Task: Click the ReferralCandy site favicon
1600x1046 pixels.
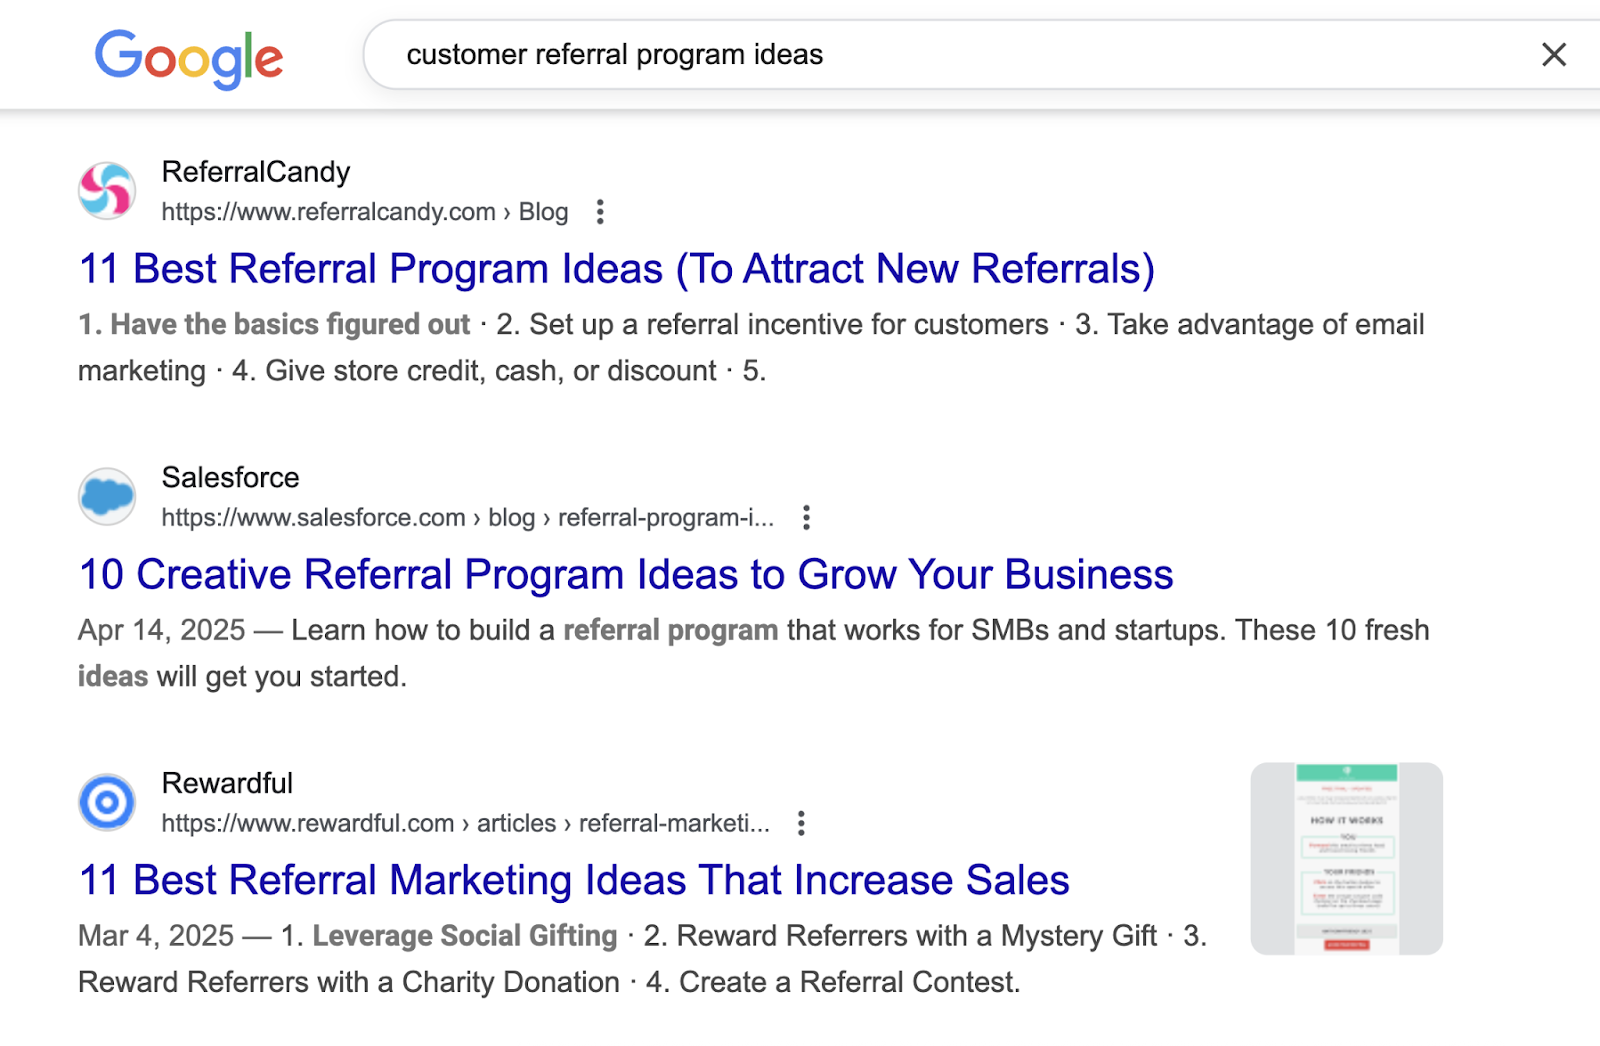Action: tap(106, 190)
